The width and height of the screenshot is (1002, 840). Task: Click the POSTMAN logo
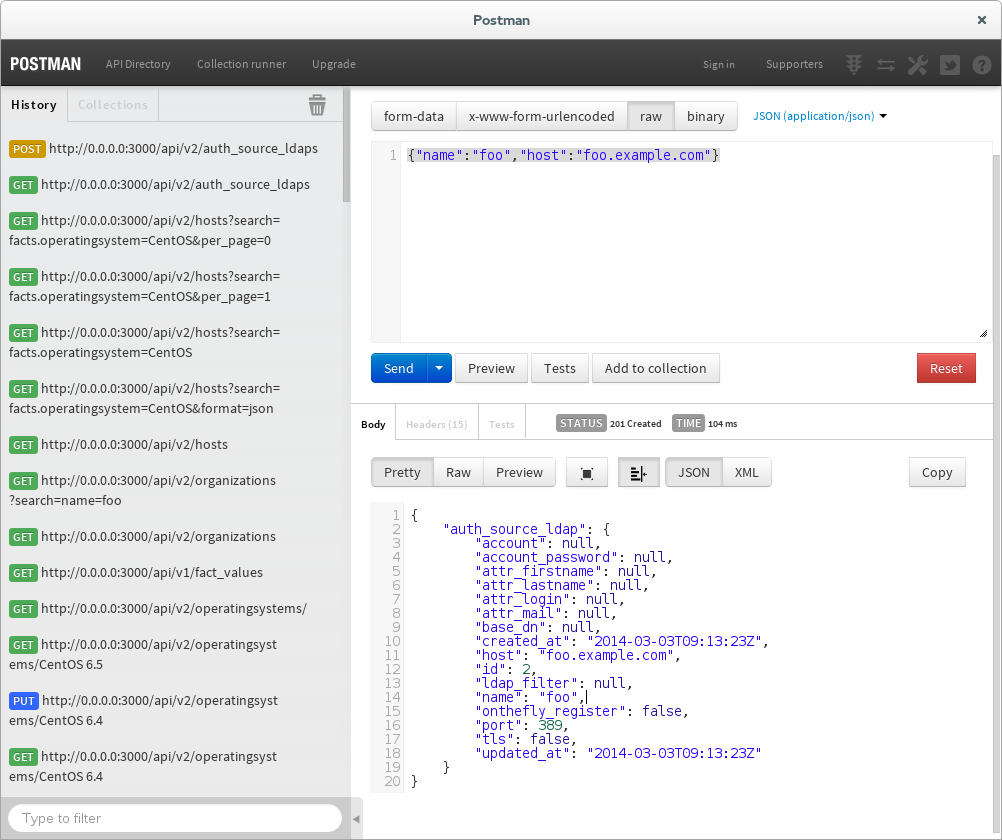45,64
